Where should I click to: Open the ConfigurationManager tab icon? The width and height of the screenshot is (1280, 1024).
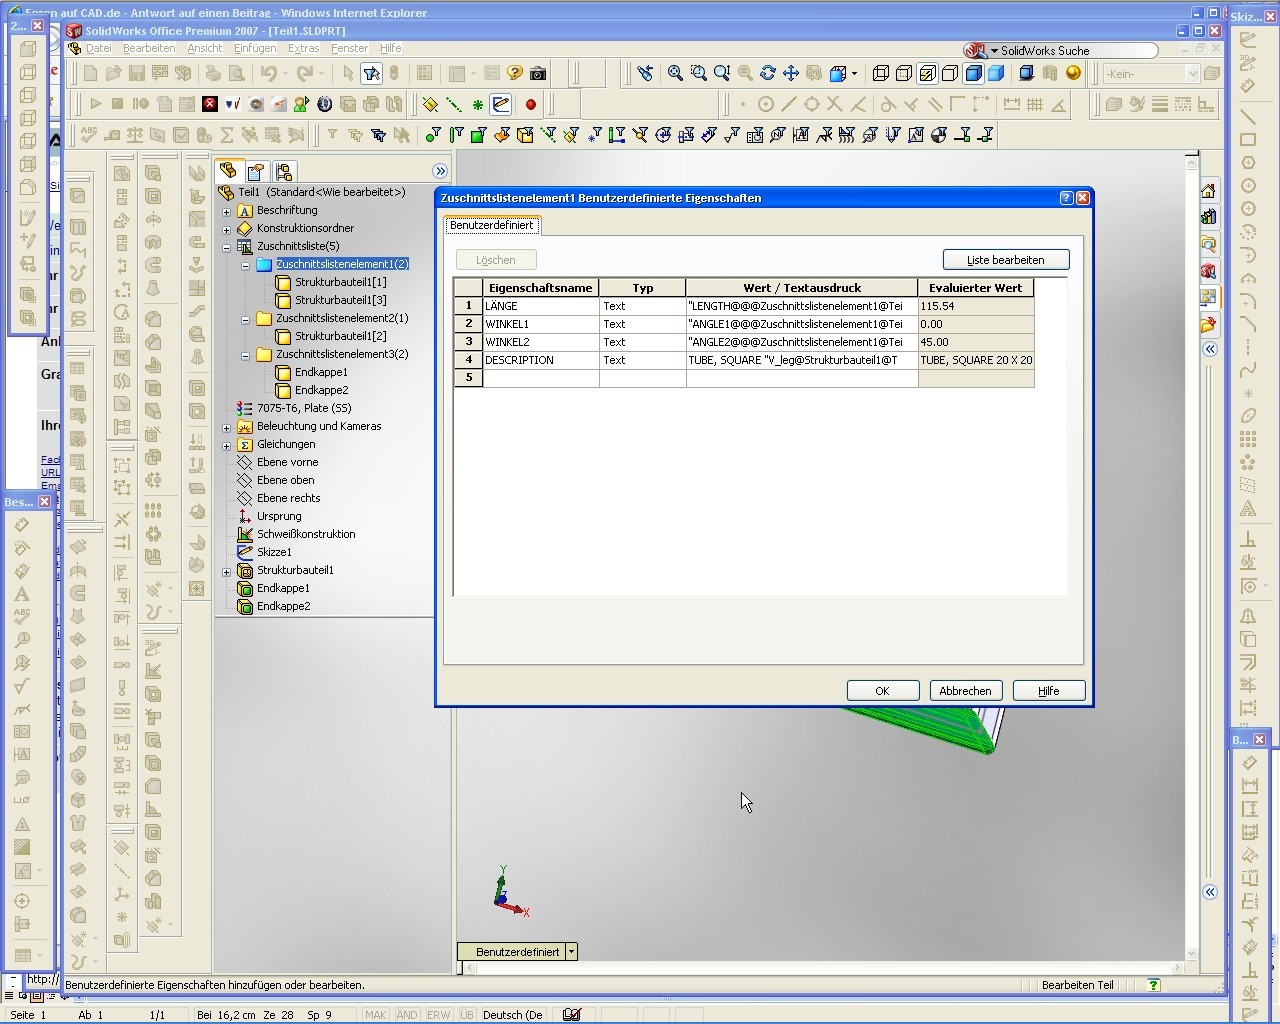tap(283, 171)
